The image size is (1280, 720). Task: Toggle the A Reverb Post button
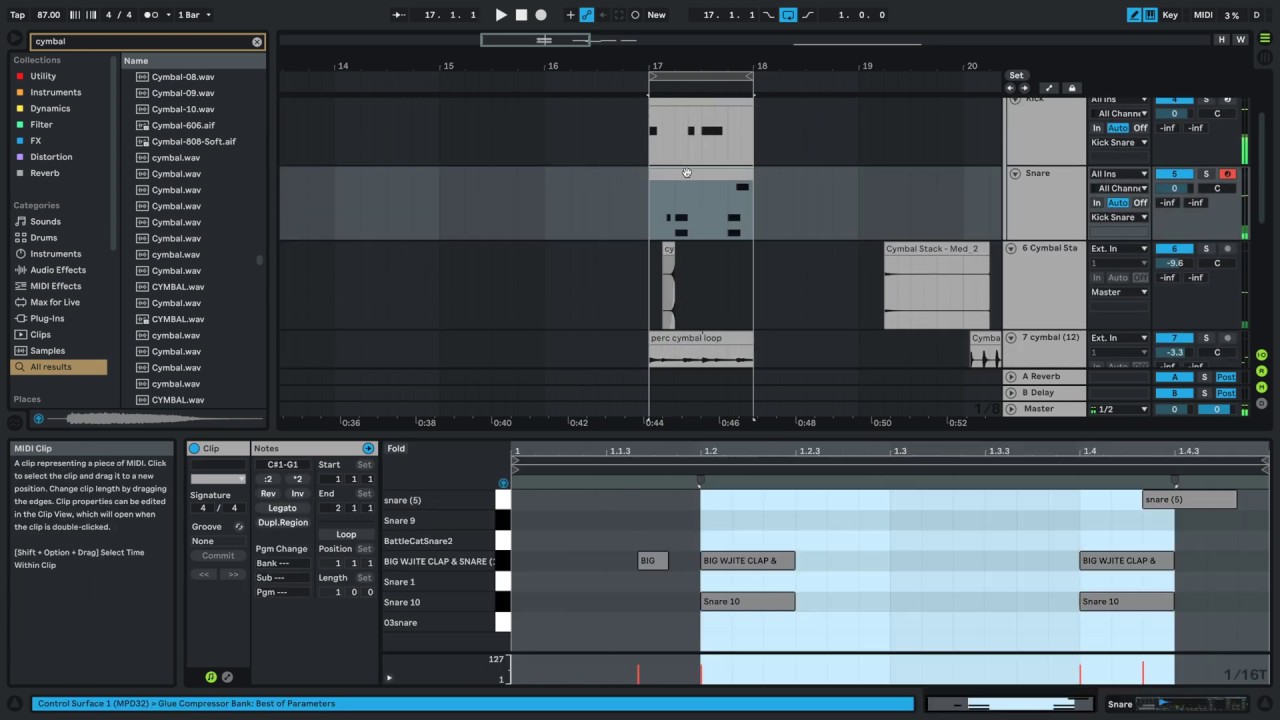(1226, 377)
